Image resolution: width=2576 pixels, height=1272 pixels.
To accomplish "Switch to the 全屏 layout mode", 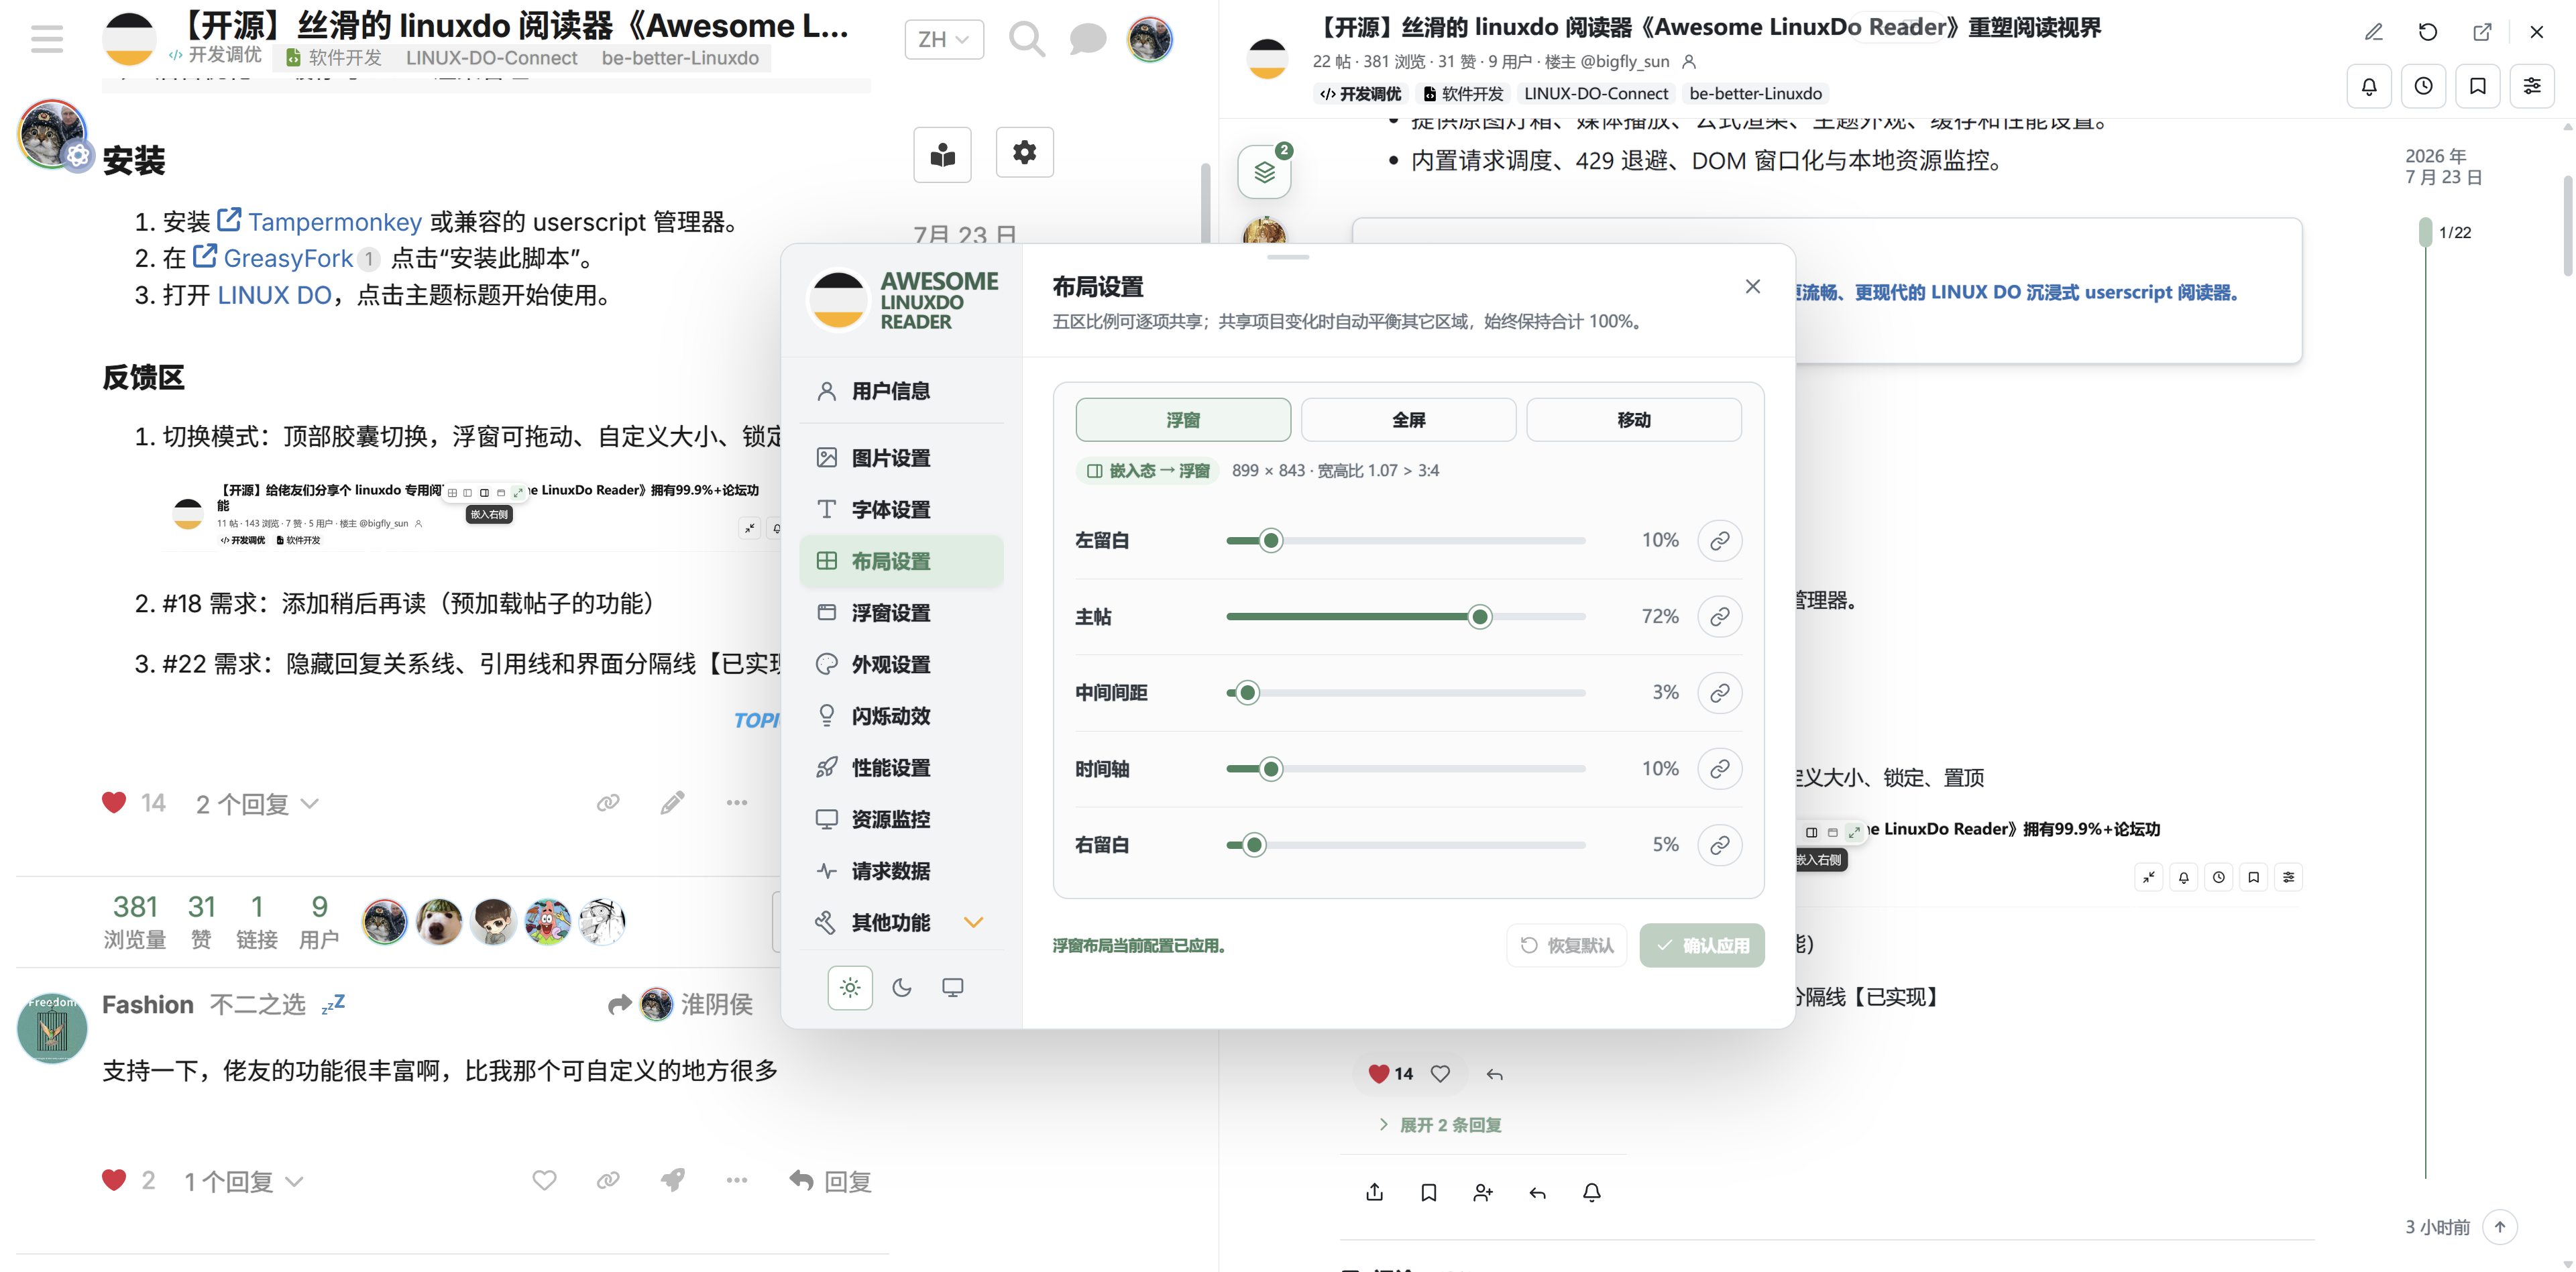I will coord(1408,420).
